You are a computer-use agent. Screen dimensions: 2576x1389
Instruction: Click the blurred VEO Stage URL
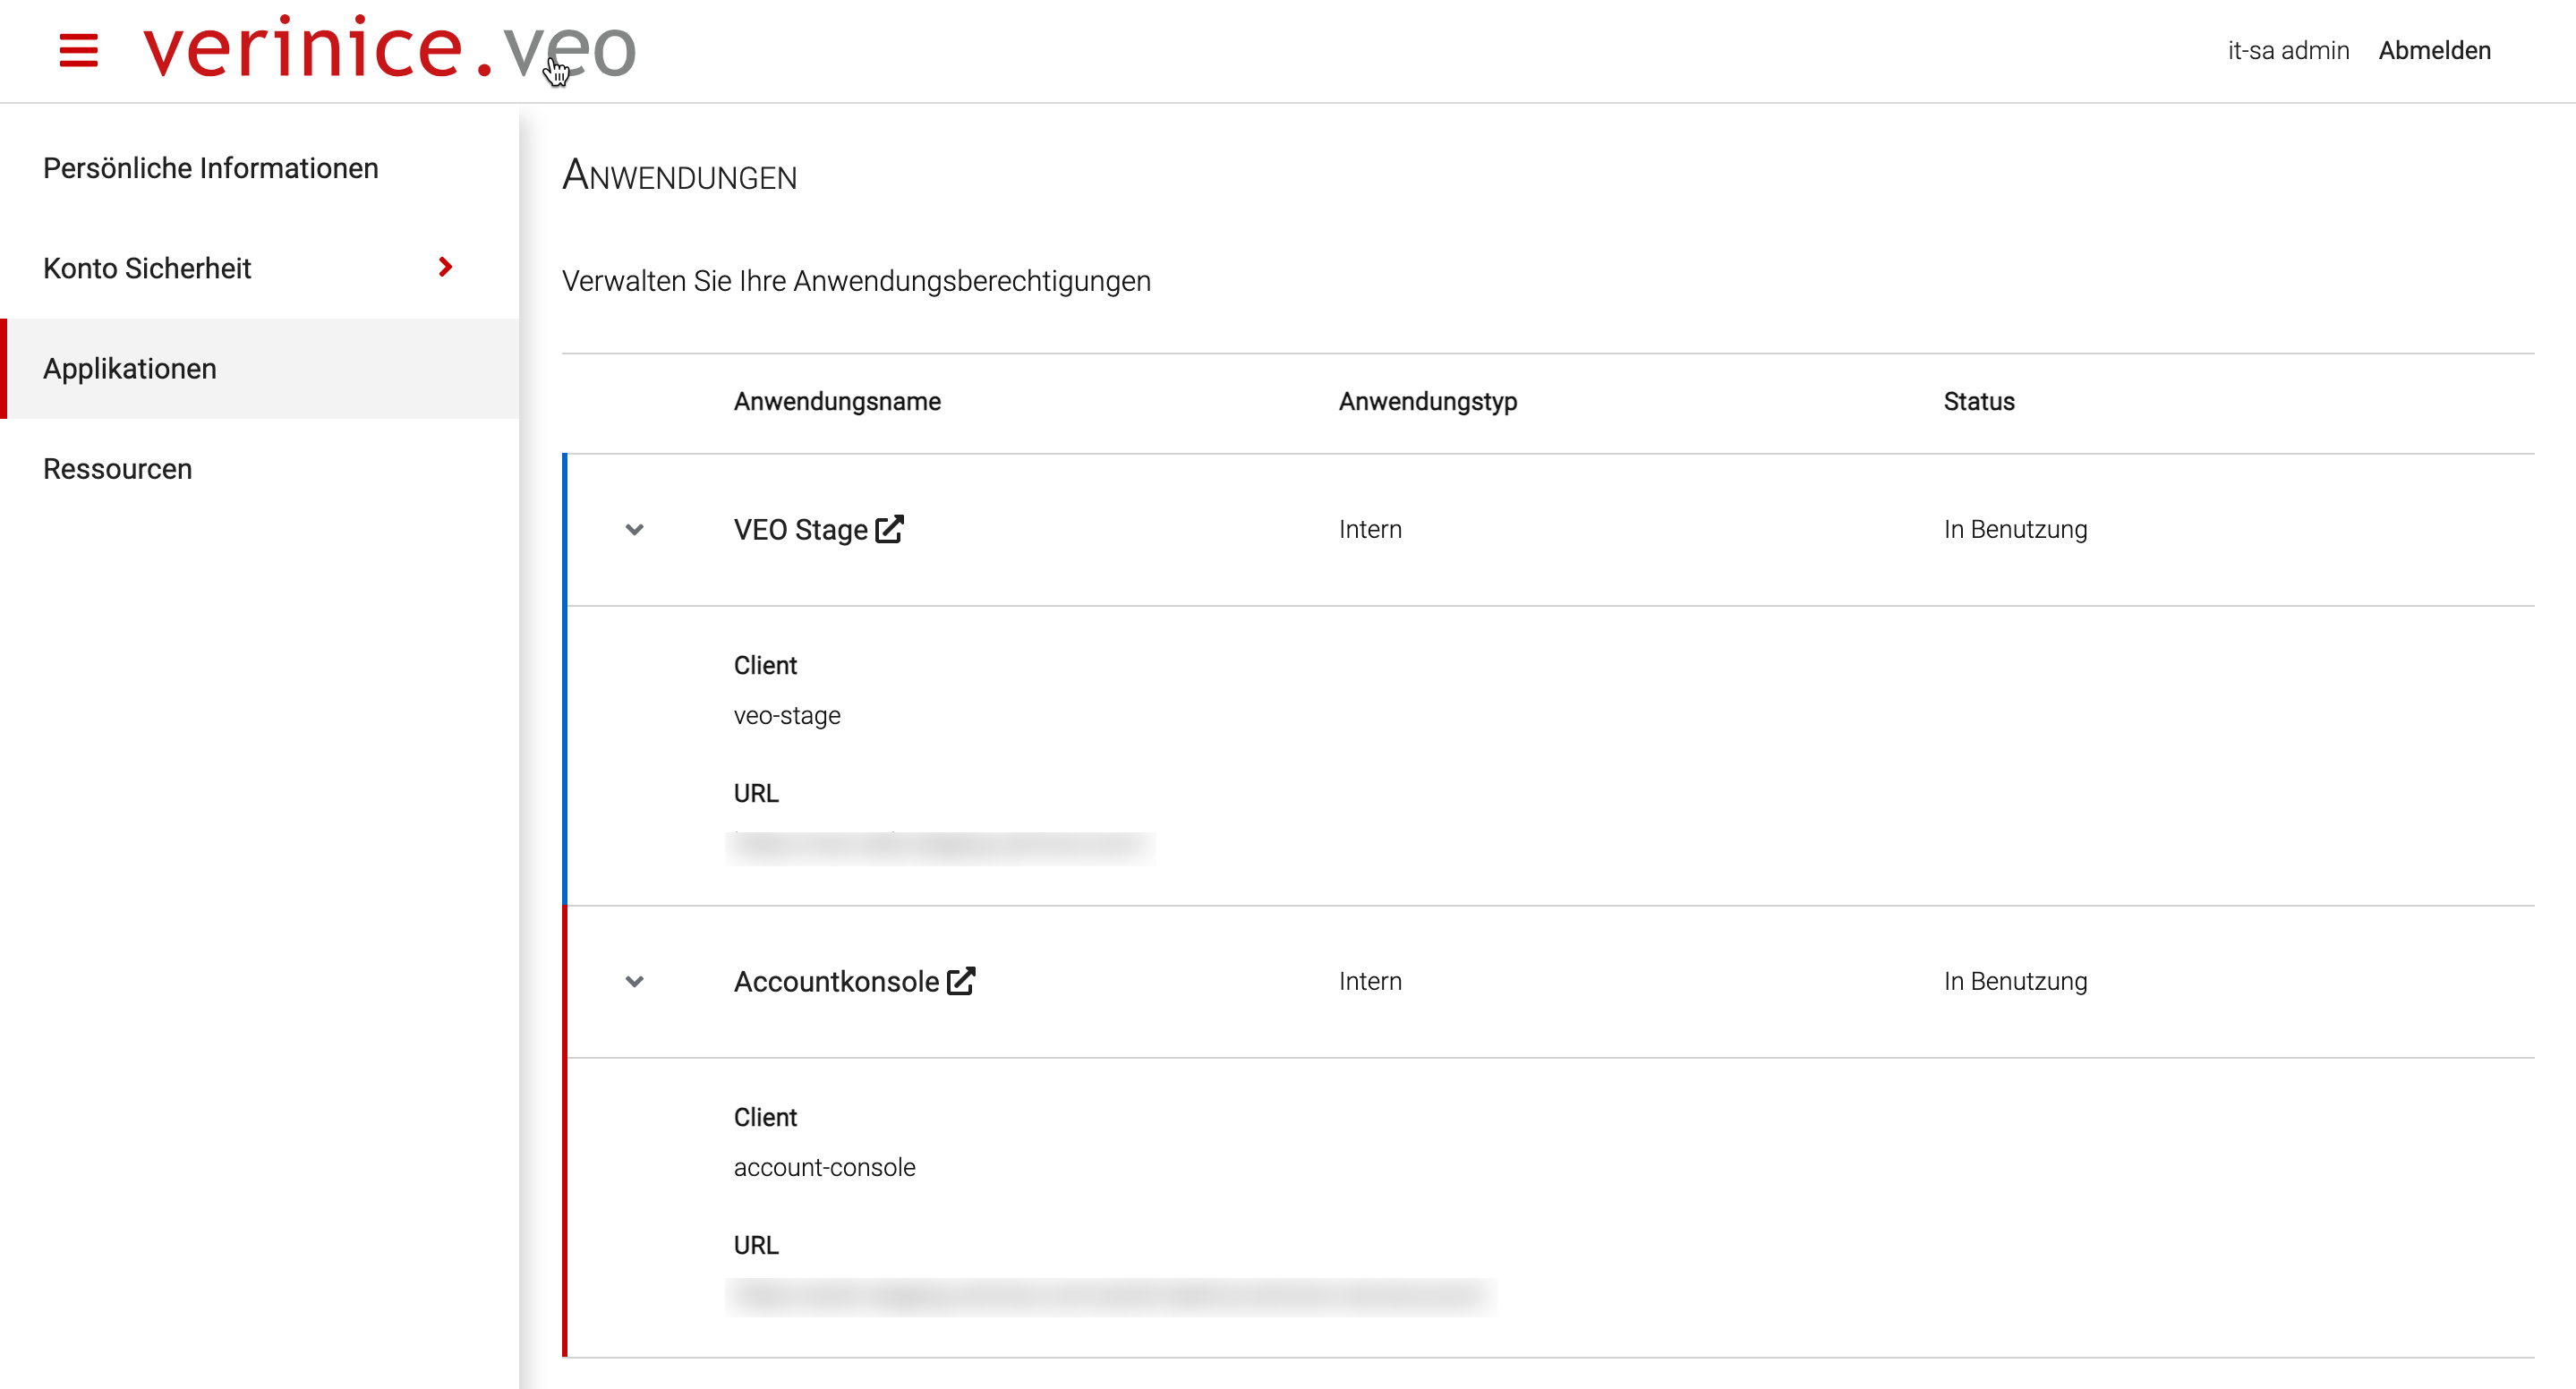tap(940, 847)
